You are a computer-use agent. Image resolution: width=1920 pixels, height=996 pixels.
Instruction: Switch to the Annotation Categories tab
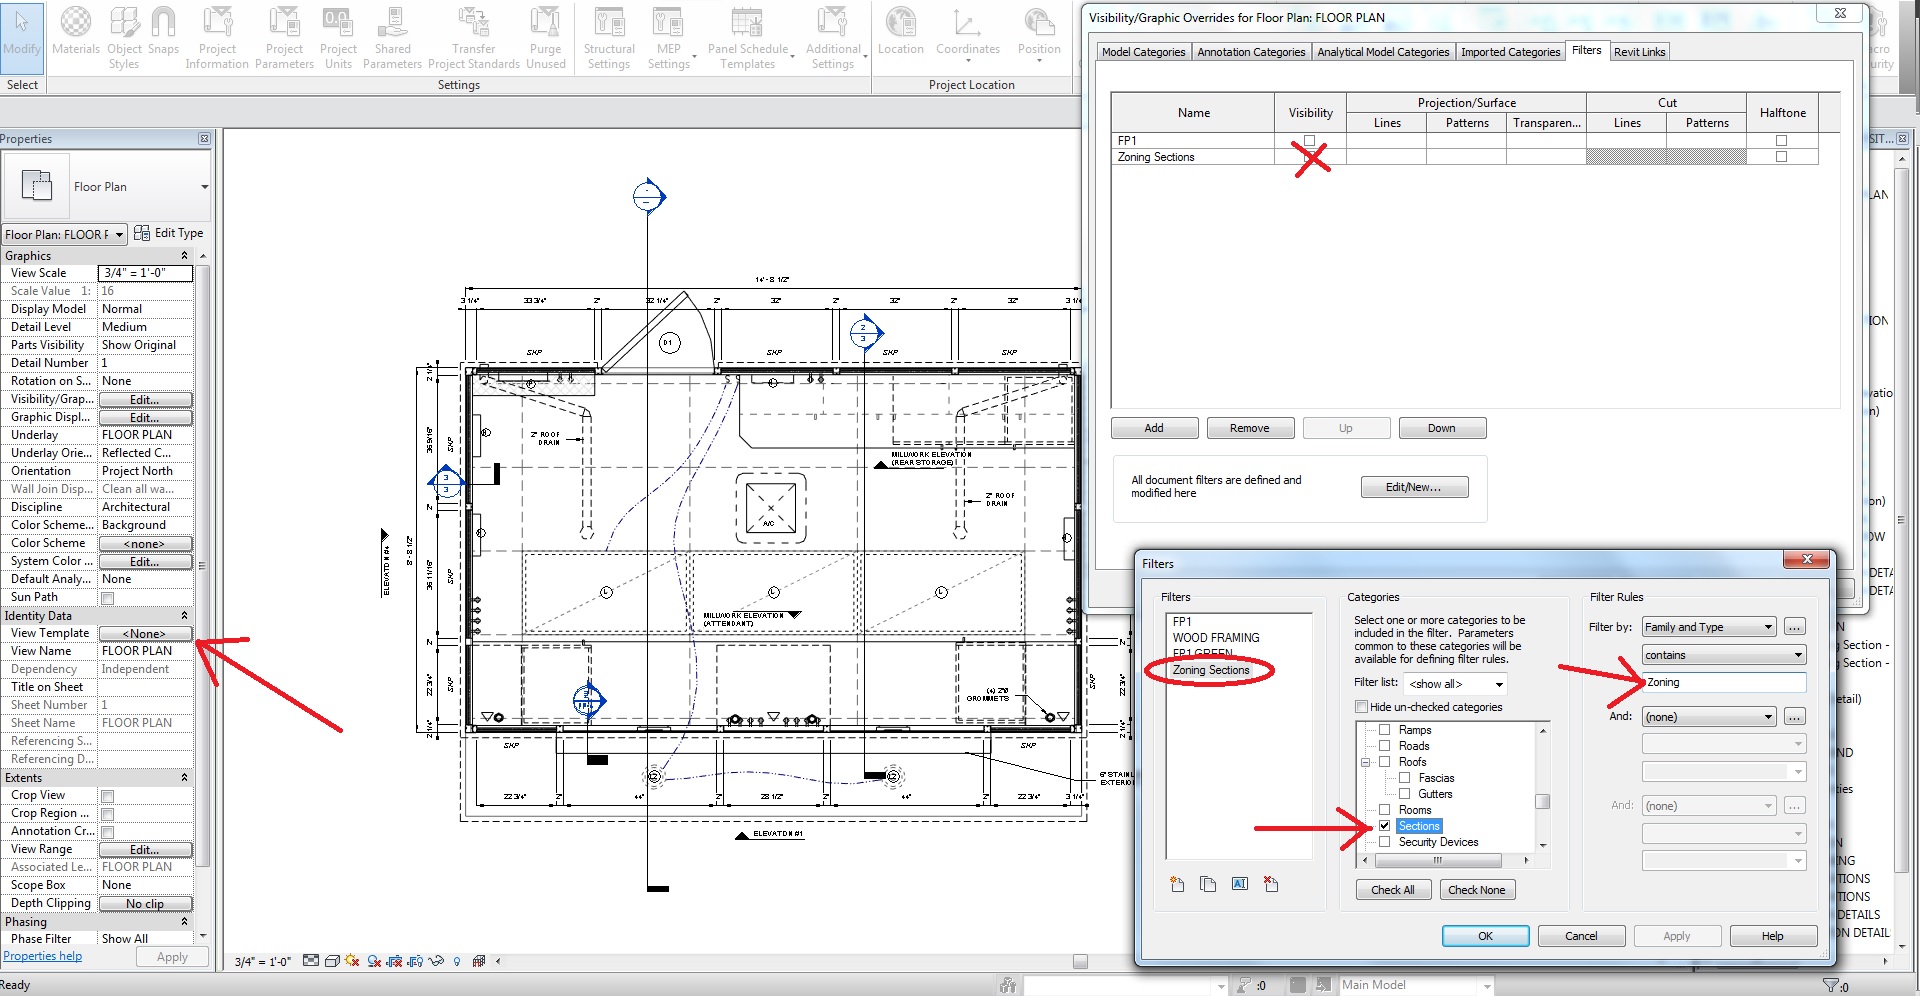tap(1251, 51)
